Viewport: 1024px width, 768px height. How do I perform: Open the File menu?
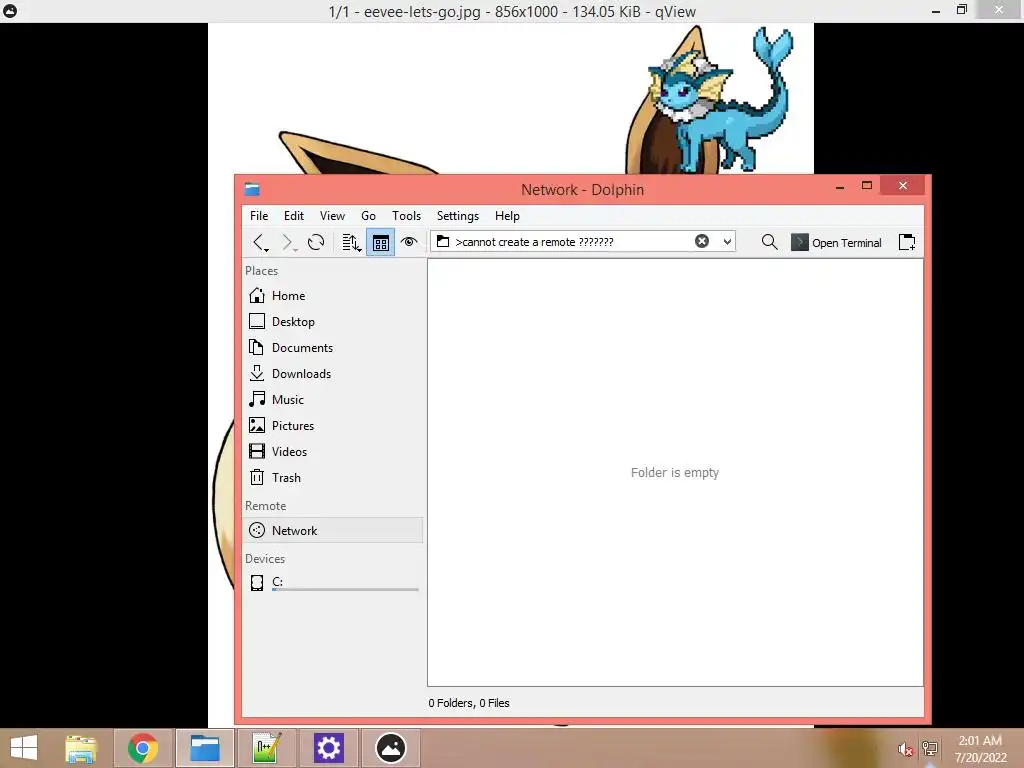(259, 216)
